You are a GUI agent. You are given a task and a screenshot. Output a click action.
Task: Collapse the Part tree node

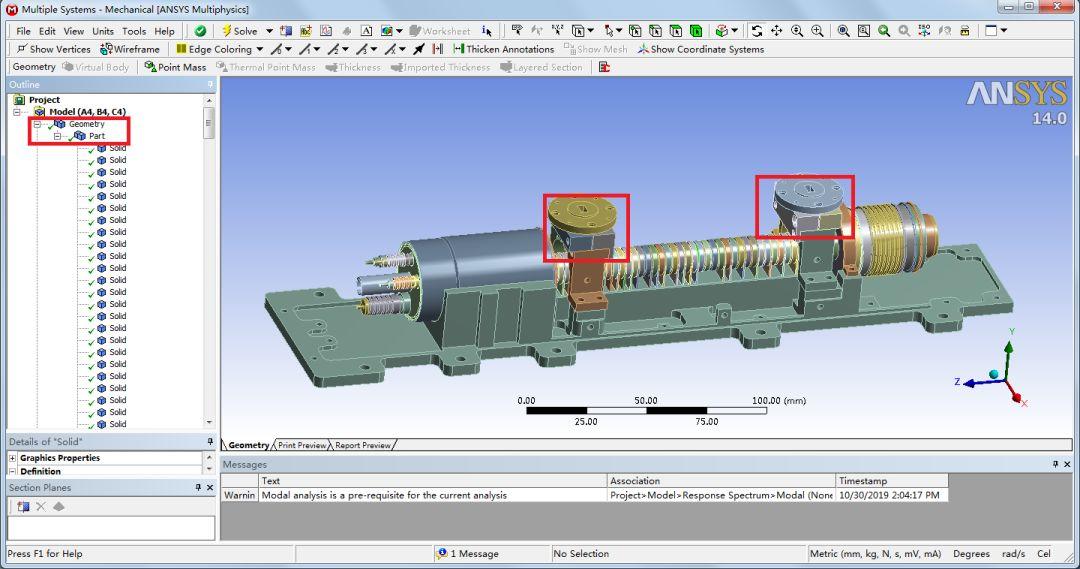pyautogui.click(x=57, y=136)
